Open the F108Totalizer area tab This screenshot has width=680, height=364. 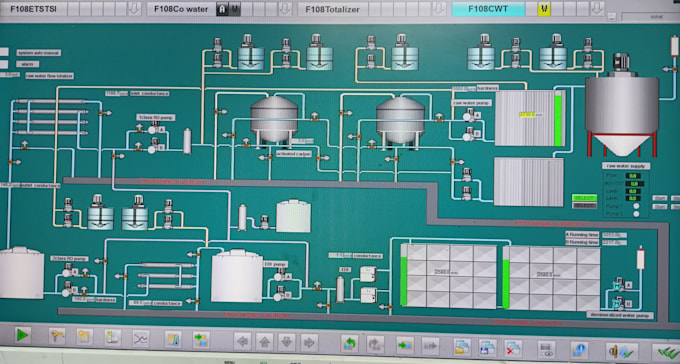tap(332, 9)
